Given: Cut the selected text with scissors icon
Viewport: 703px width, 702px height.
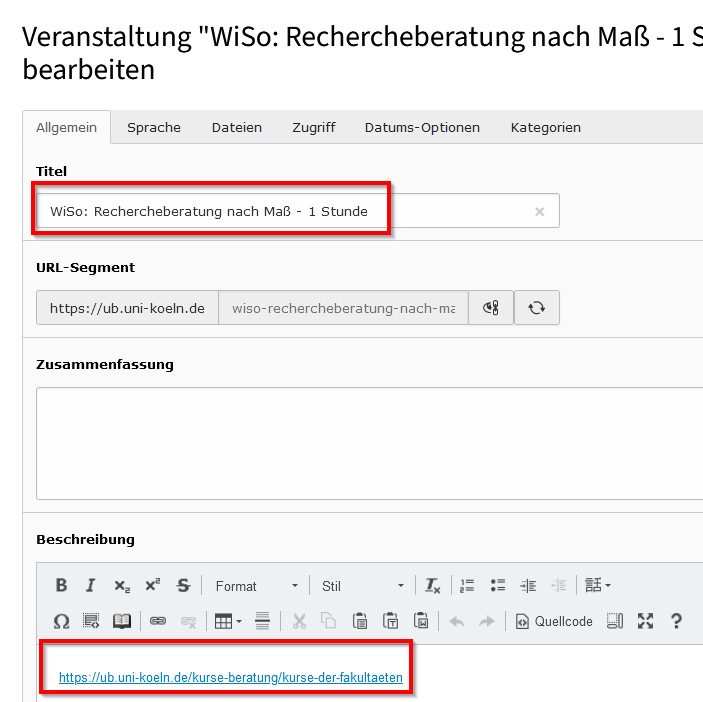Looking at the screenshot, I should pyautogui.click(x=299, y=621).
